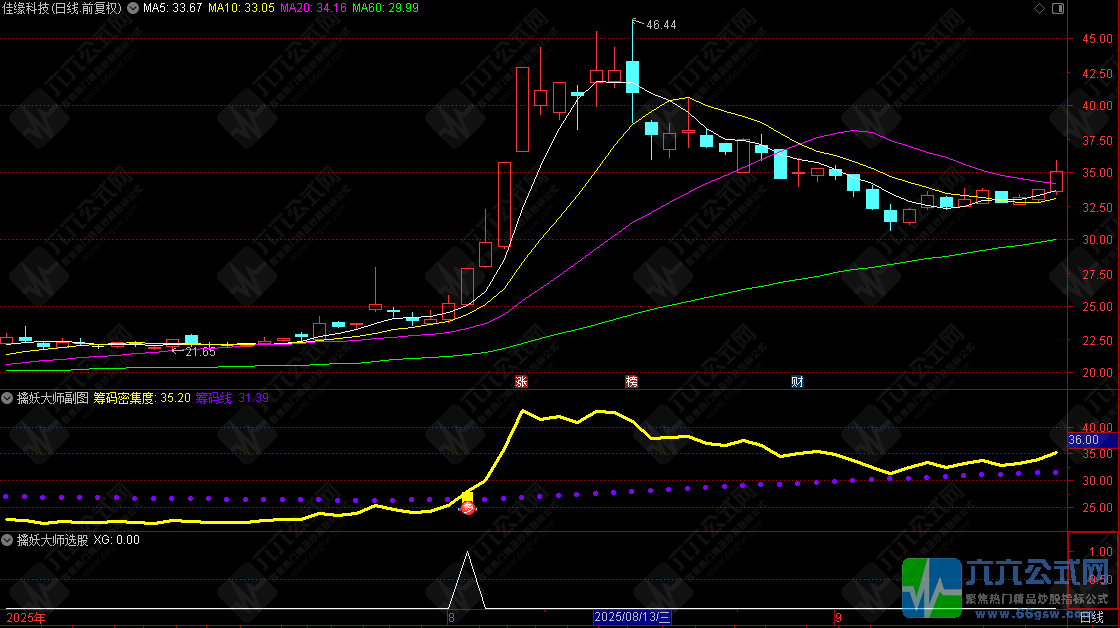Screen dimensions: 1120x628
Task: Click the 撸妖大师副图 indicator name
Action: (53, 398)
